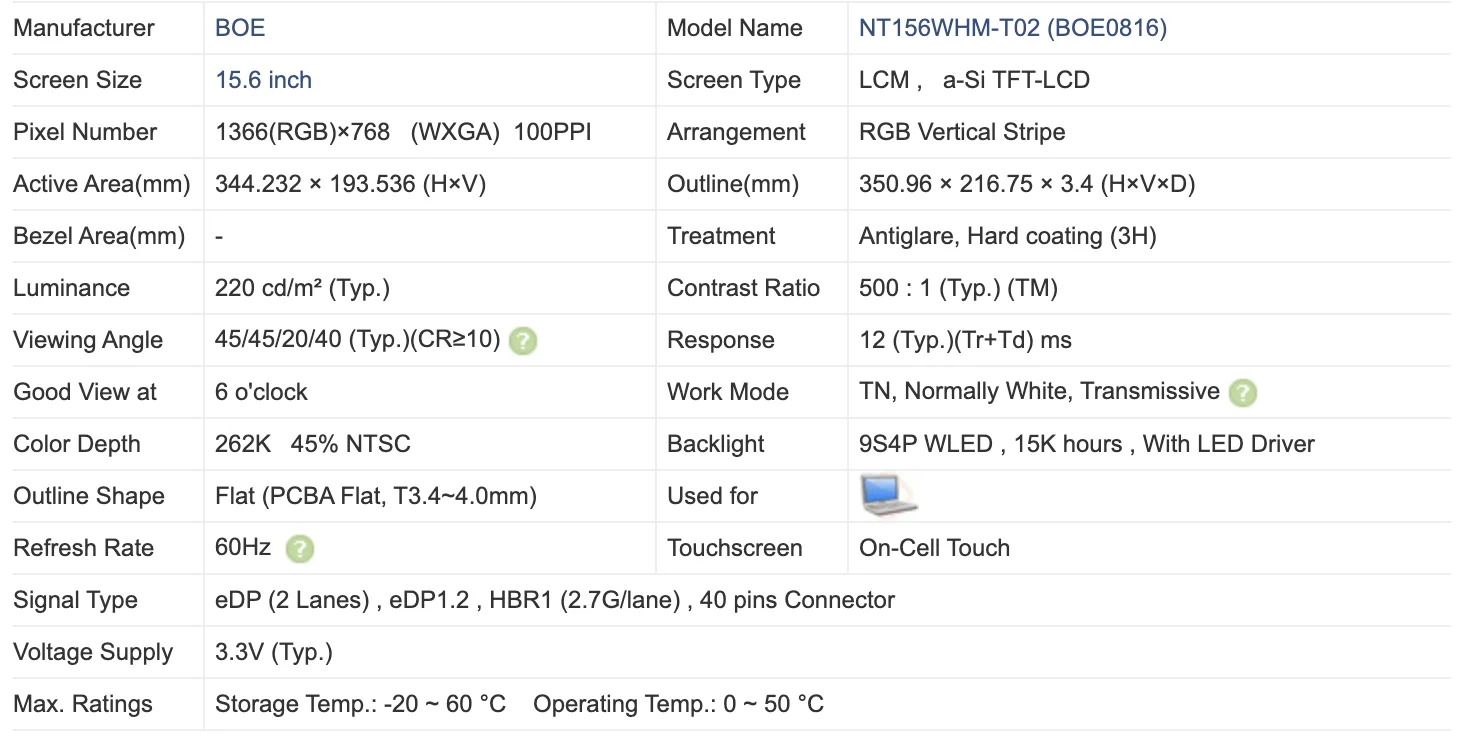Screen dimensions: 1460x736
Task: Select the storage and operating temperature ratings text
Action: click(519, 704)
